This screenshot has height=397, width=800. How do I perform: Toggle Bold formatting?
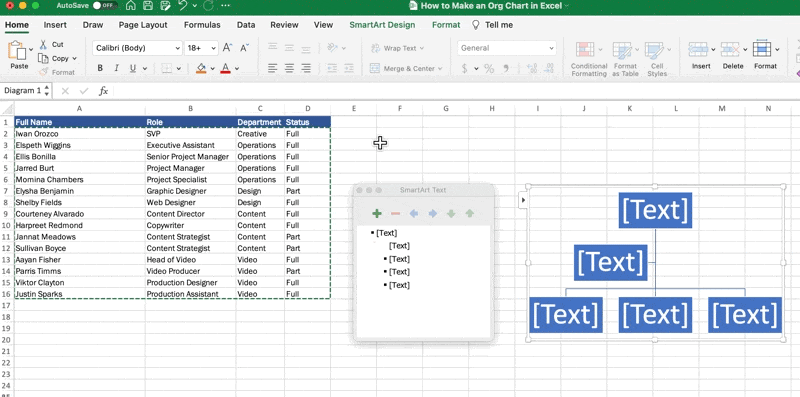point(100,68)
